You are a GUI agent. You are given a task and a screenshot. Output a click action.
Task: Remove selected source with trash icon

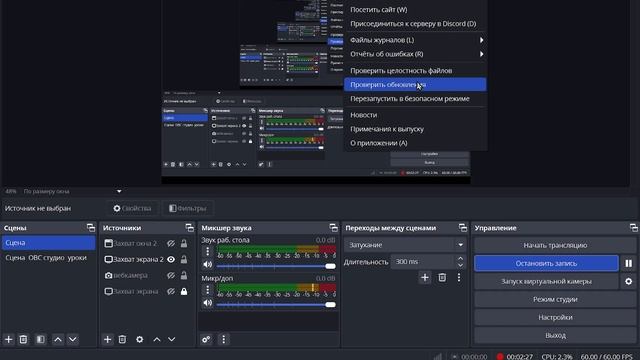122,339
